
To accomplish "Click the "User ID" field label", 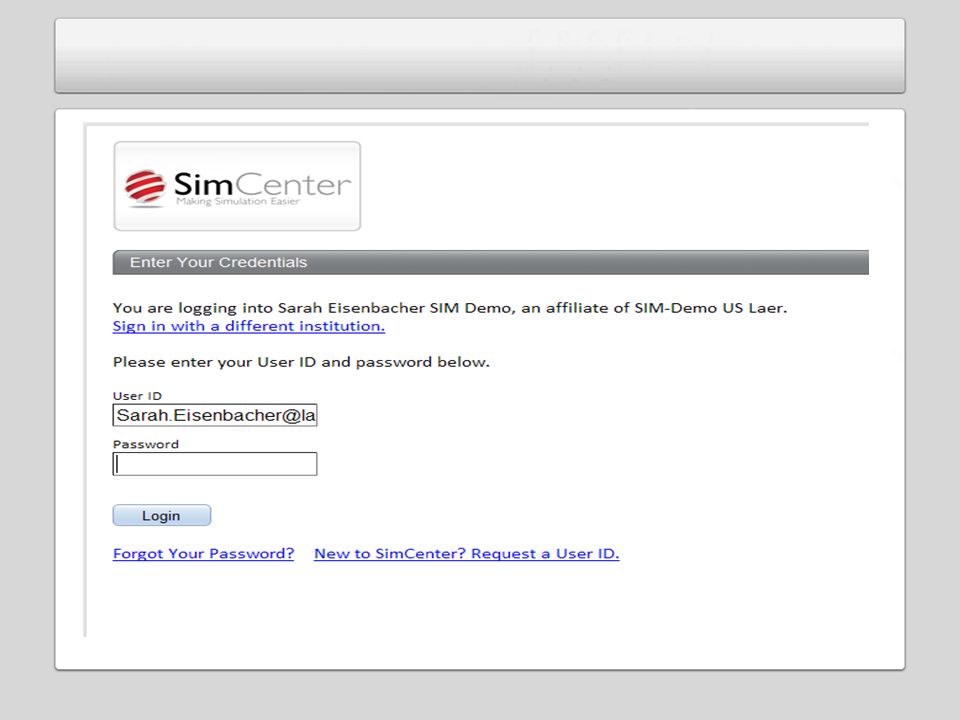I will coord(137,396).
